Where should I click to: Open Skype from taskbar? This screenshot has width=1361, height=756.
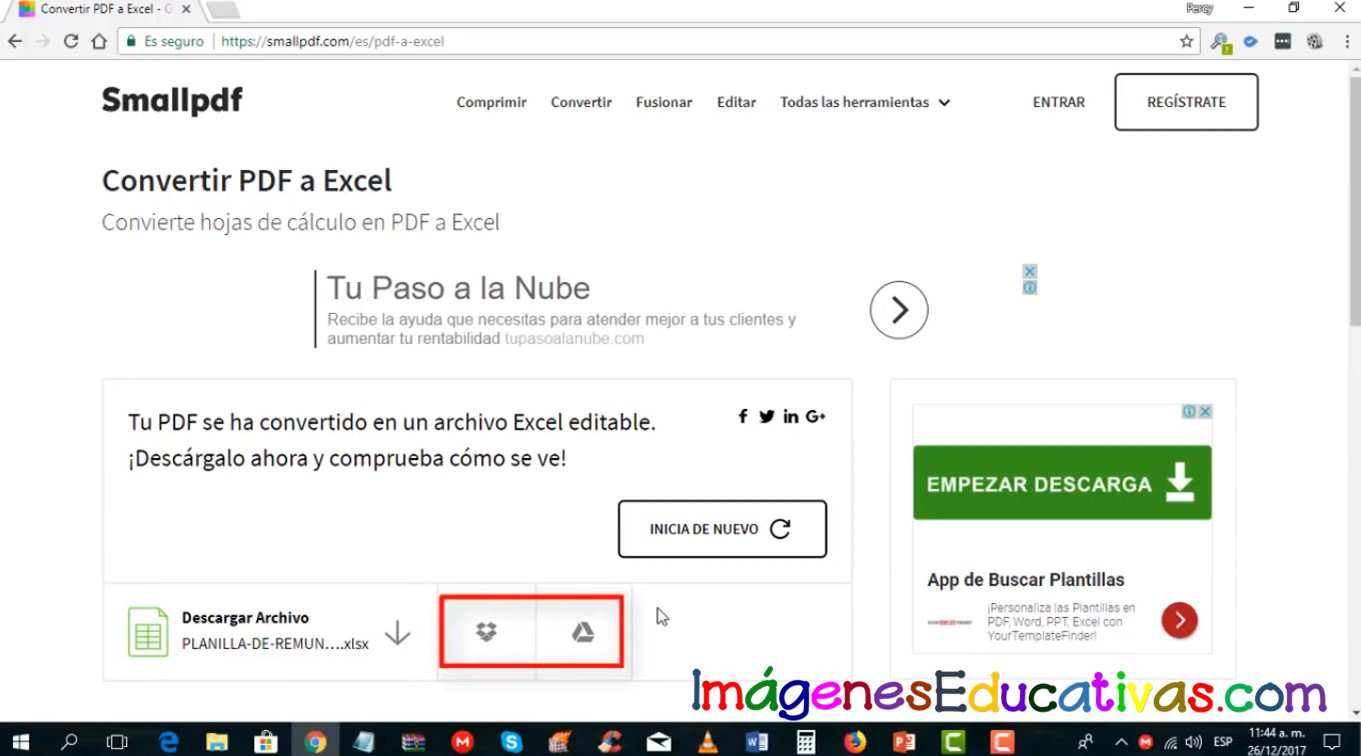(x=511, y=742)
